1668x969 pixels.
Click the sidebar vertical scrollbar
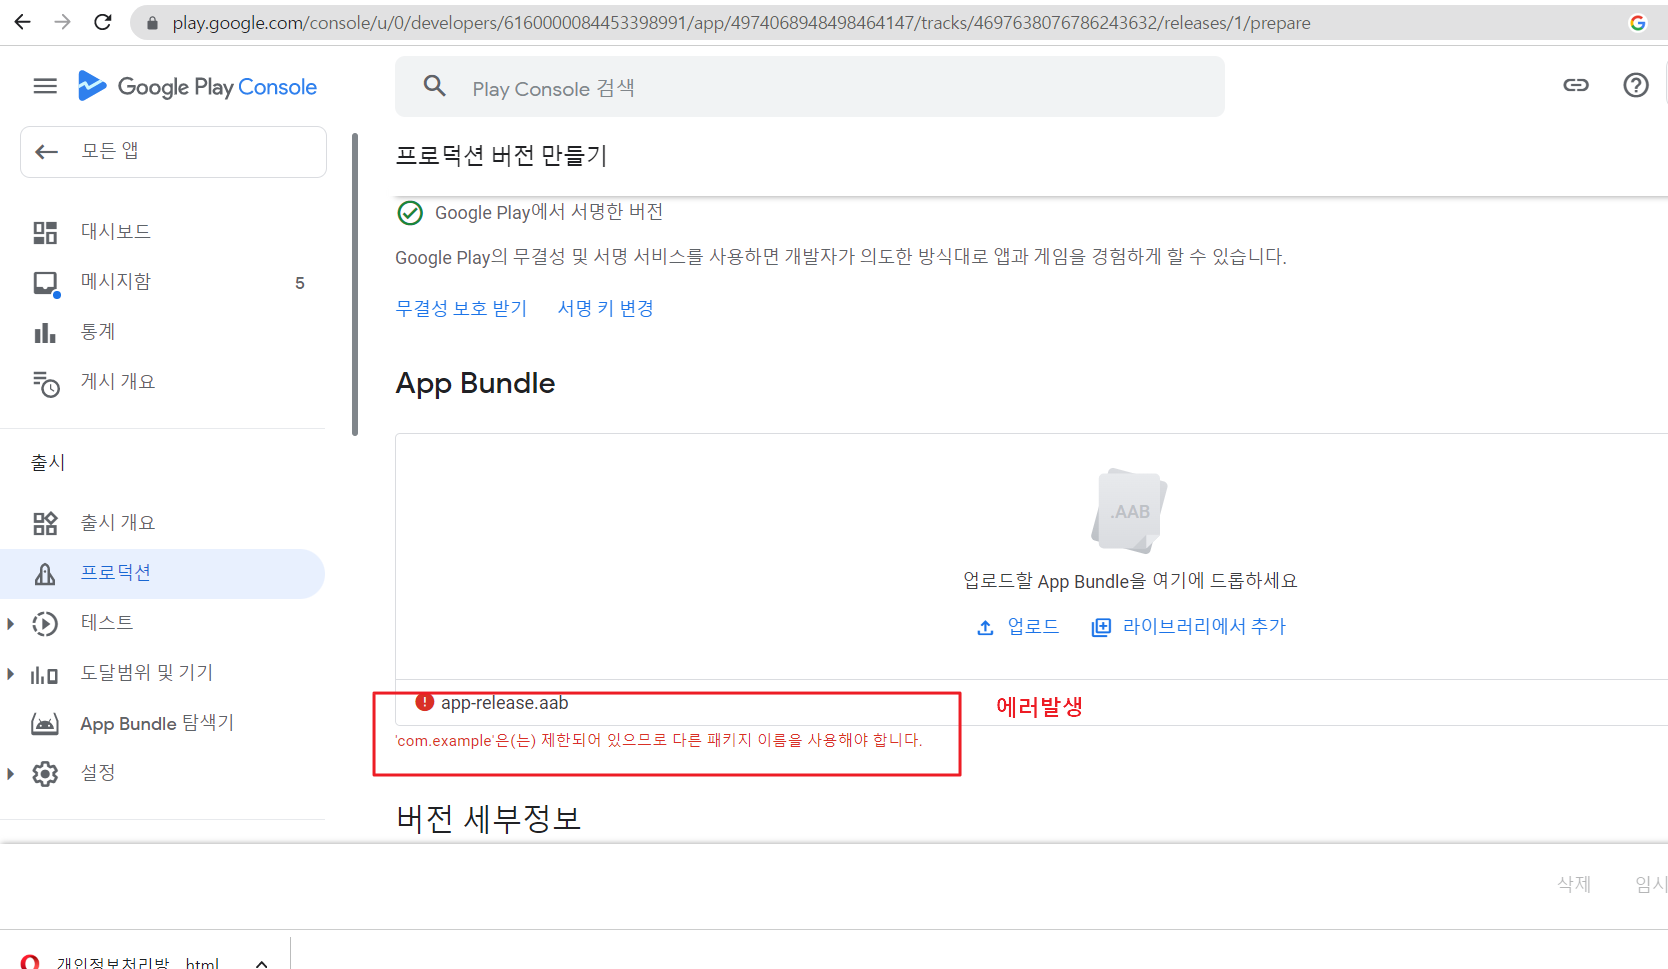pos(355,285)
